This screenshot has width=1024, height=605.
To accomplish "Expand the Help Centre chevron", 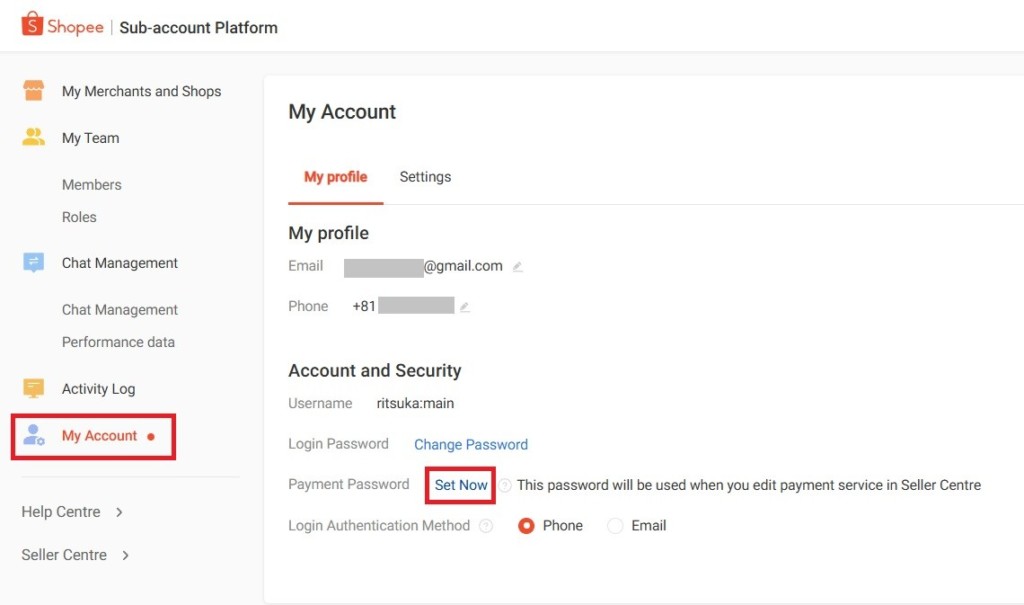I will coord(119,512).
